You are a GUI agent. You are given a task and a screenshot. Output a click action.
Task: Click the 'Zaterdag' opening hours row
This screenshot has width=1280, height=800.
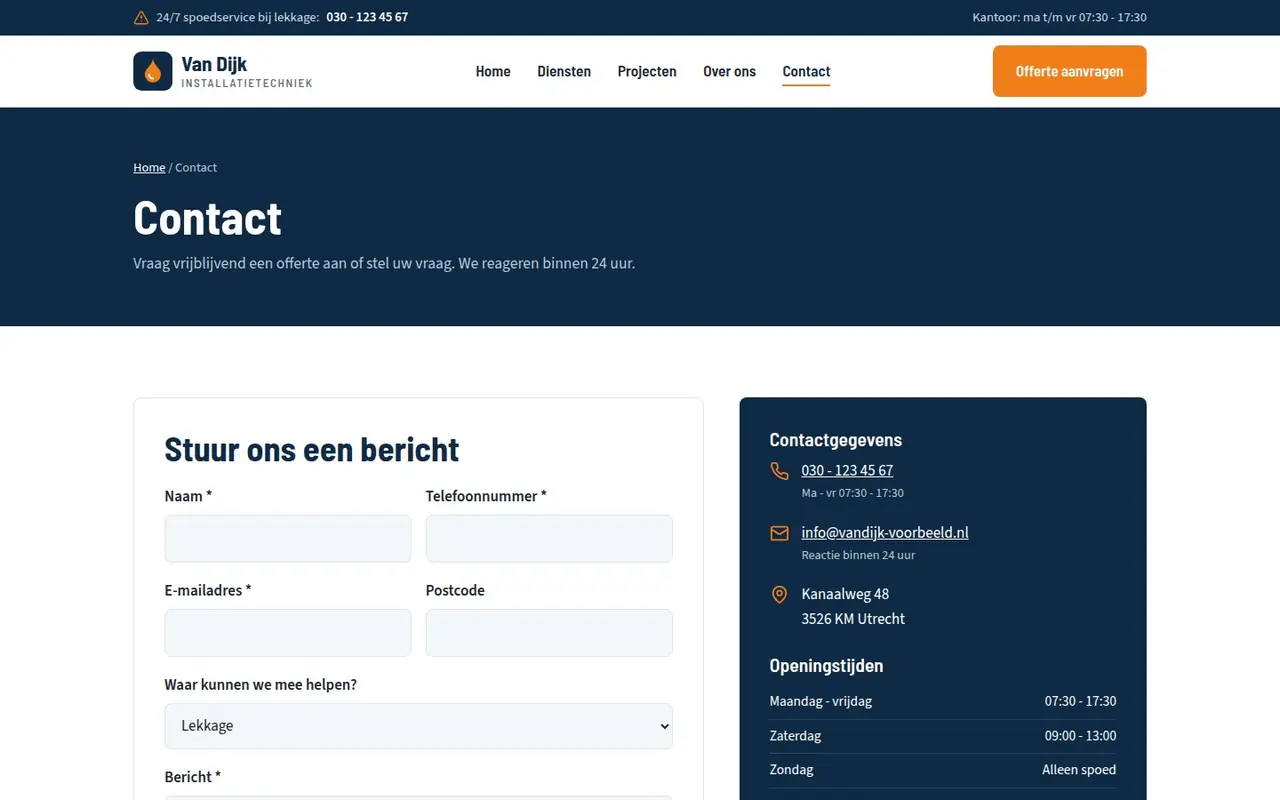[943, 736]
